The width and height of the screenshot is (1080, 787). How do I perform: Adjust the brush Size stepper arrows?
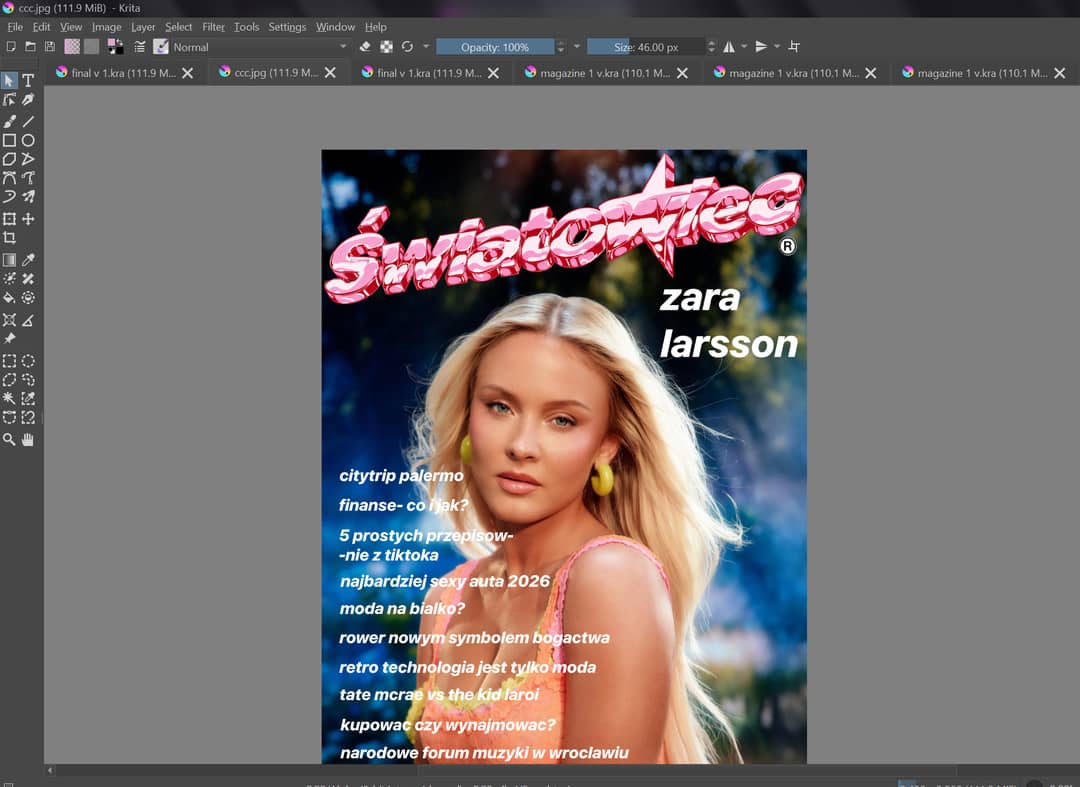[x=712, y=47]
